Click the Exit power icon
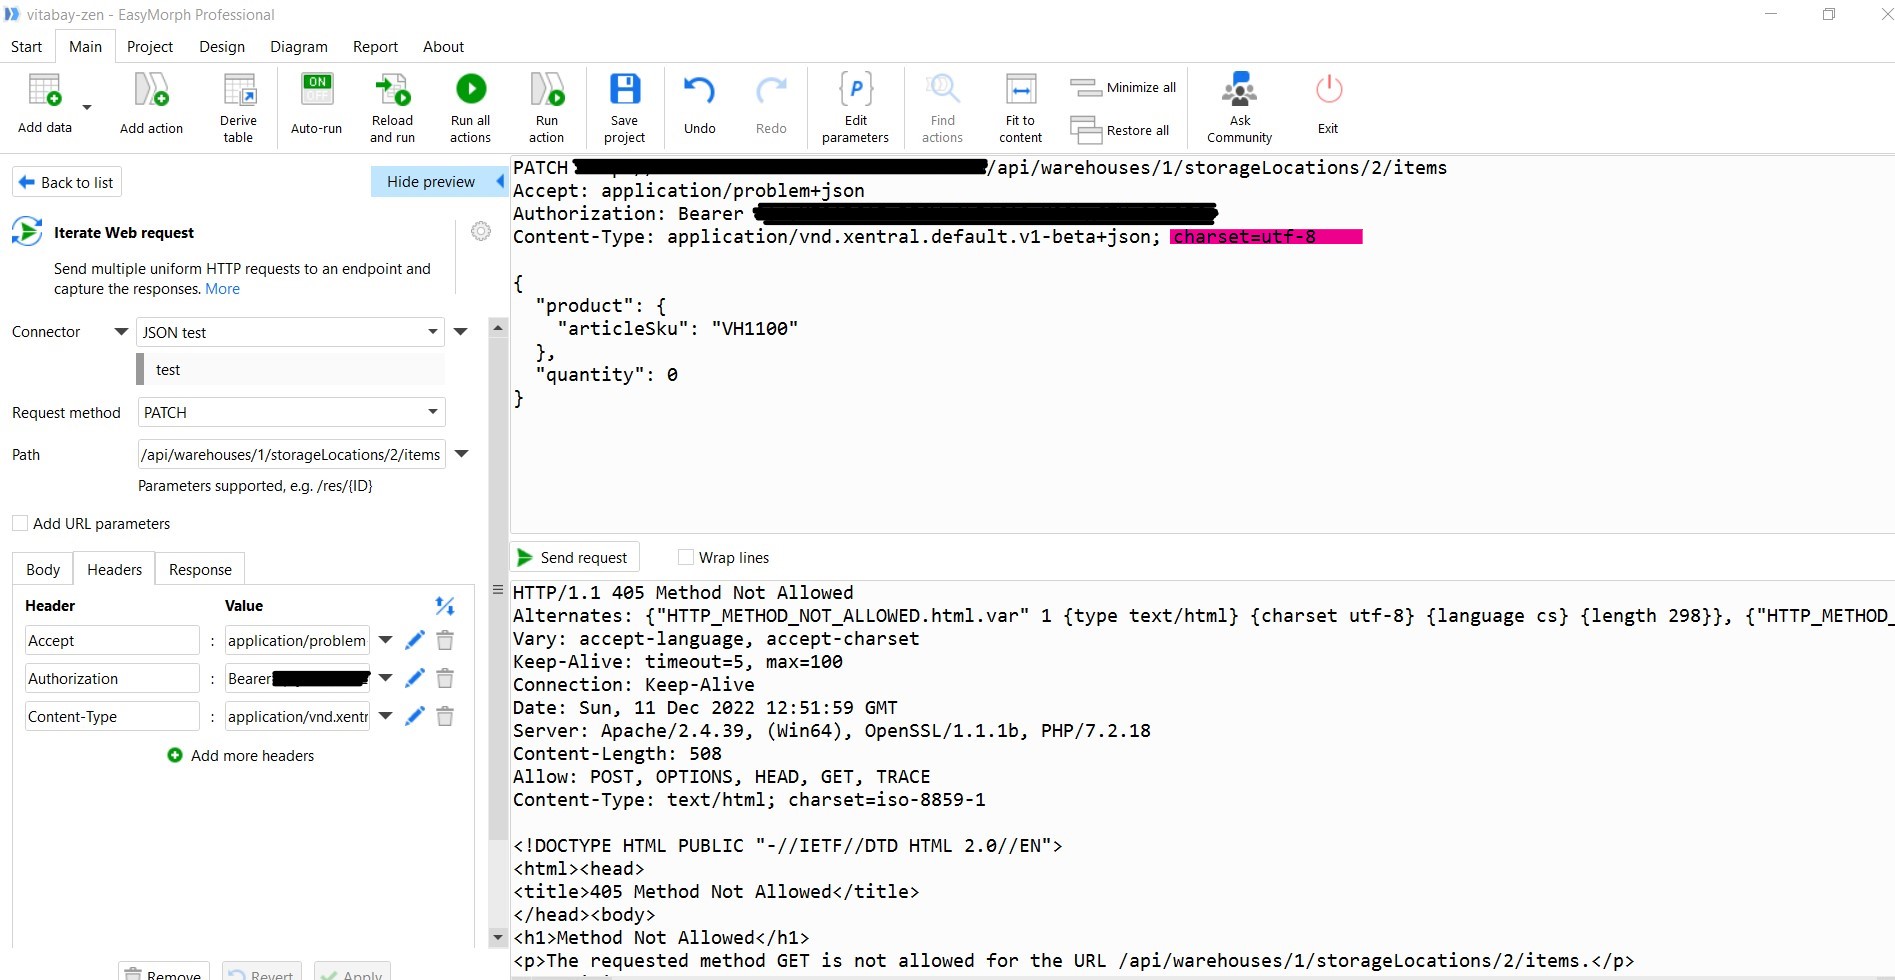 [1329, 90]
